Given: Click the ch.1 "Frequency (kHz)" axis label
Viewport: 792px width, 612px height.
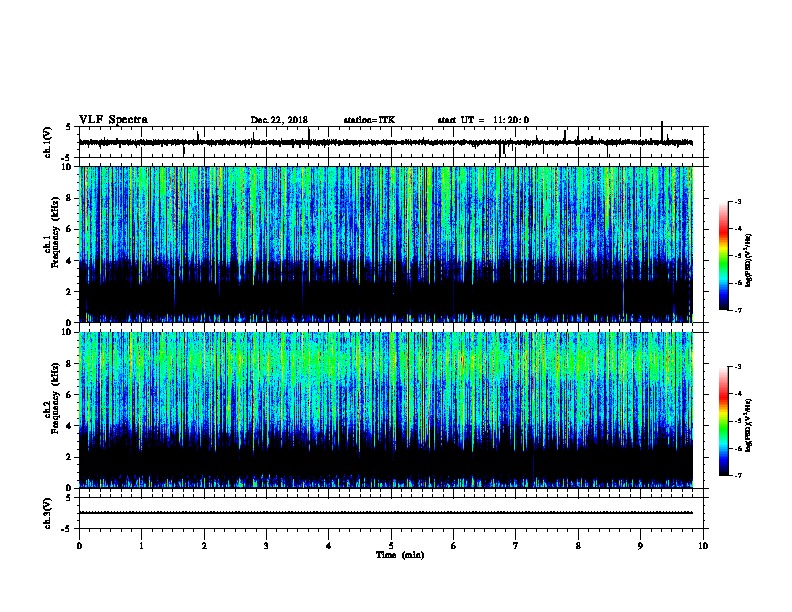Looking at the screenshot, I should pos(55,232).
